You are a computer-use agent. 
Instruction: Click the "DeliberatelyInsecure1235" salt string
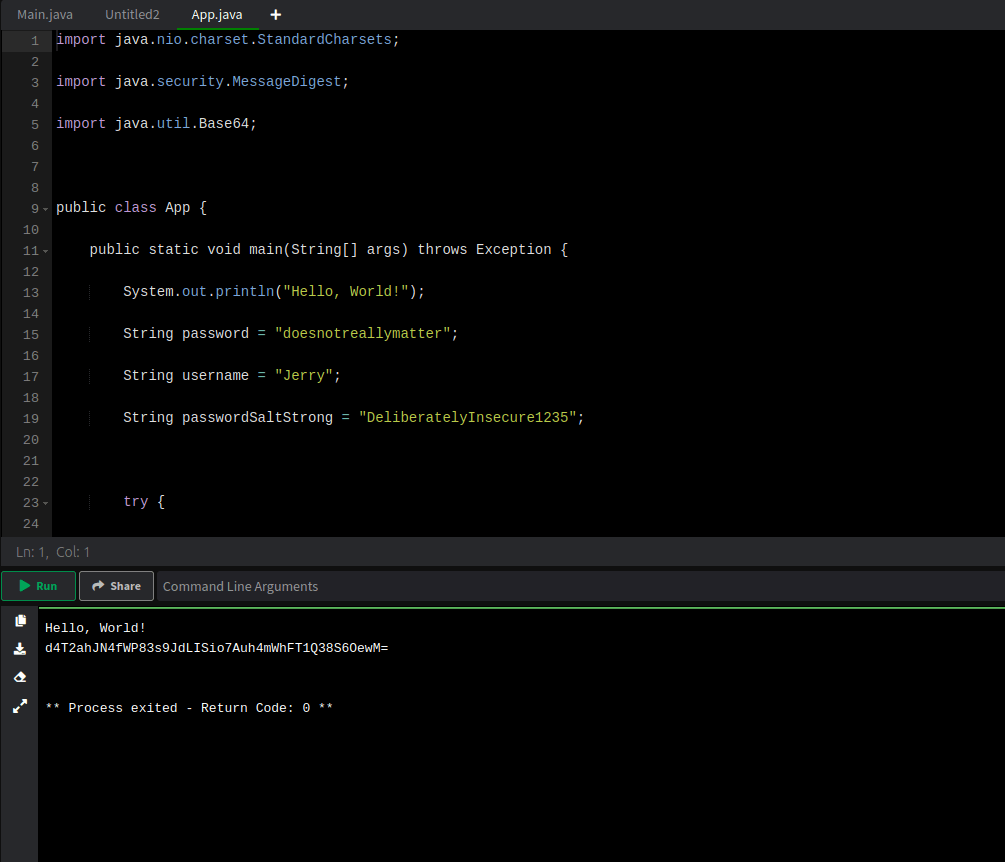(467, 417)
